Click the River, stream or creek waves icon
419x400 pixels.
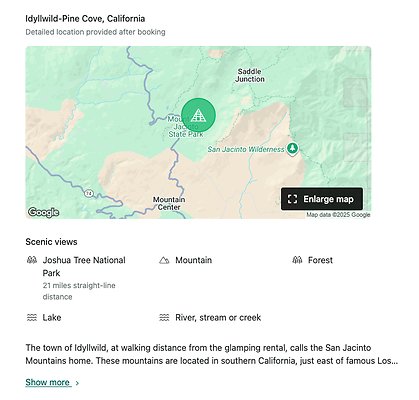pos(164,317)
